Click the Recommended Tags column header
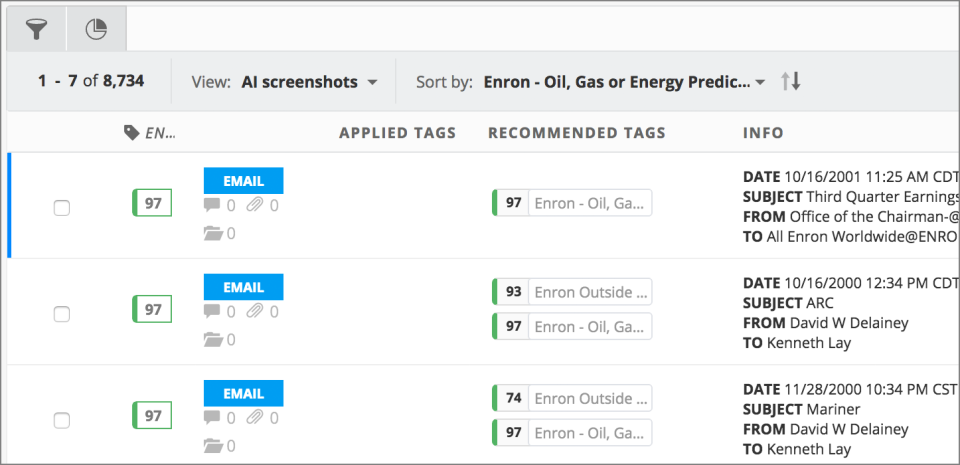The image size is (960, 465). click(576, 133)
